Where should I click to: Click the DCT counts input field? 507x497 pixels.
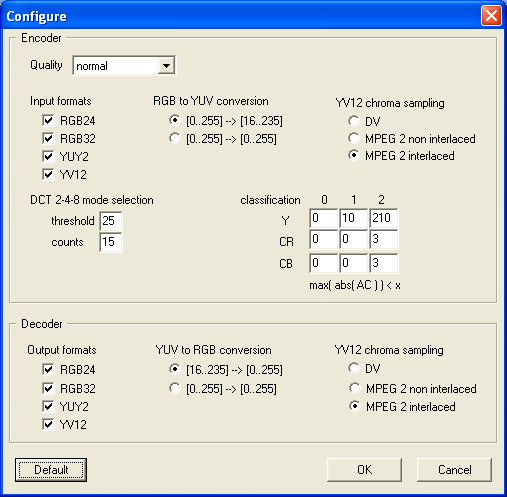coord(111,242)
